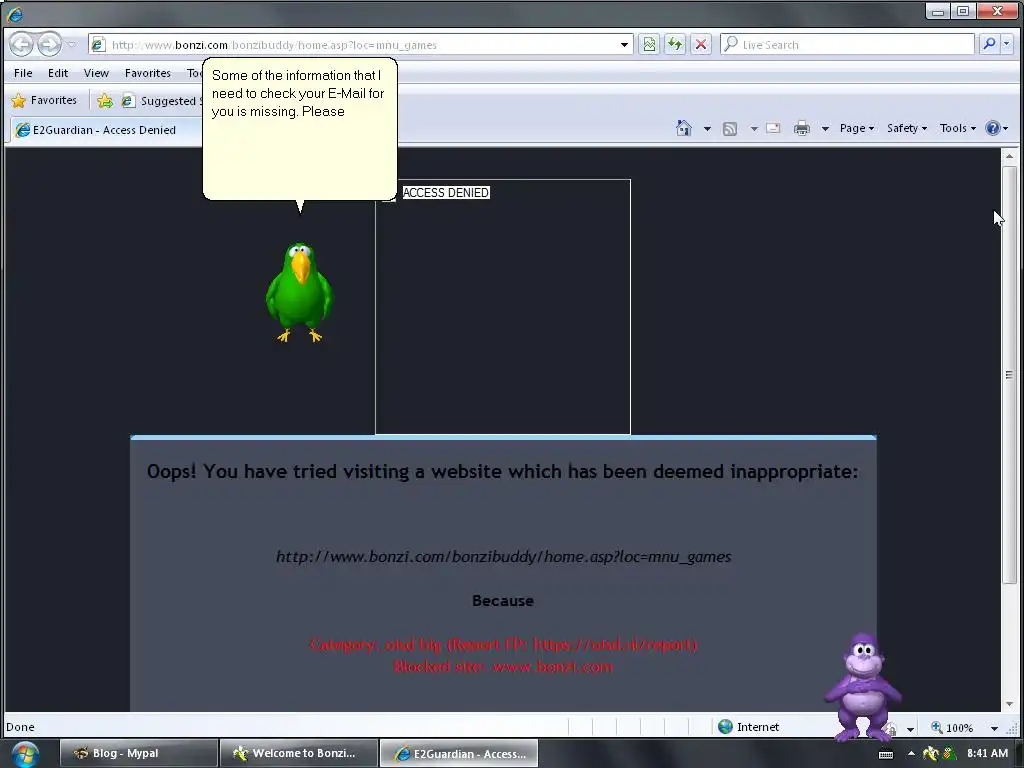Open the Safety dropdown menu

click(906, 128)
